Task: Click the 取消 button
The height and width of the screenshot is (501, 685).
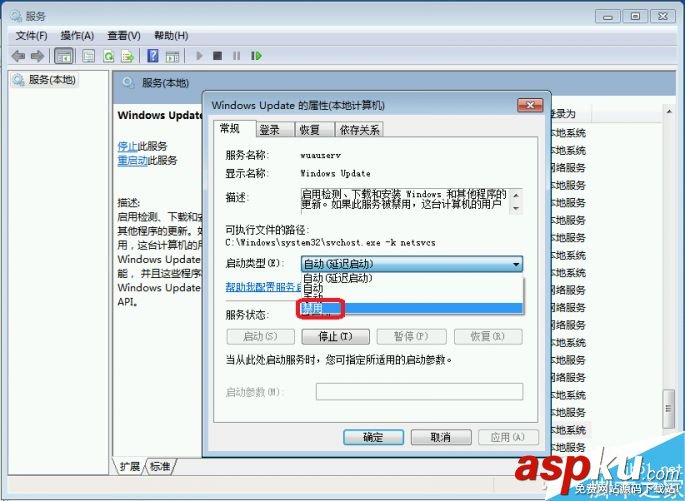Action: coord(441,437)
